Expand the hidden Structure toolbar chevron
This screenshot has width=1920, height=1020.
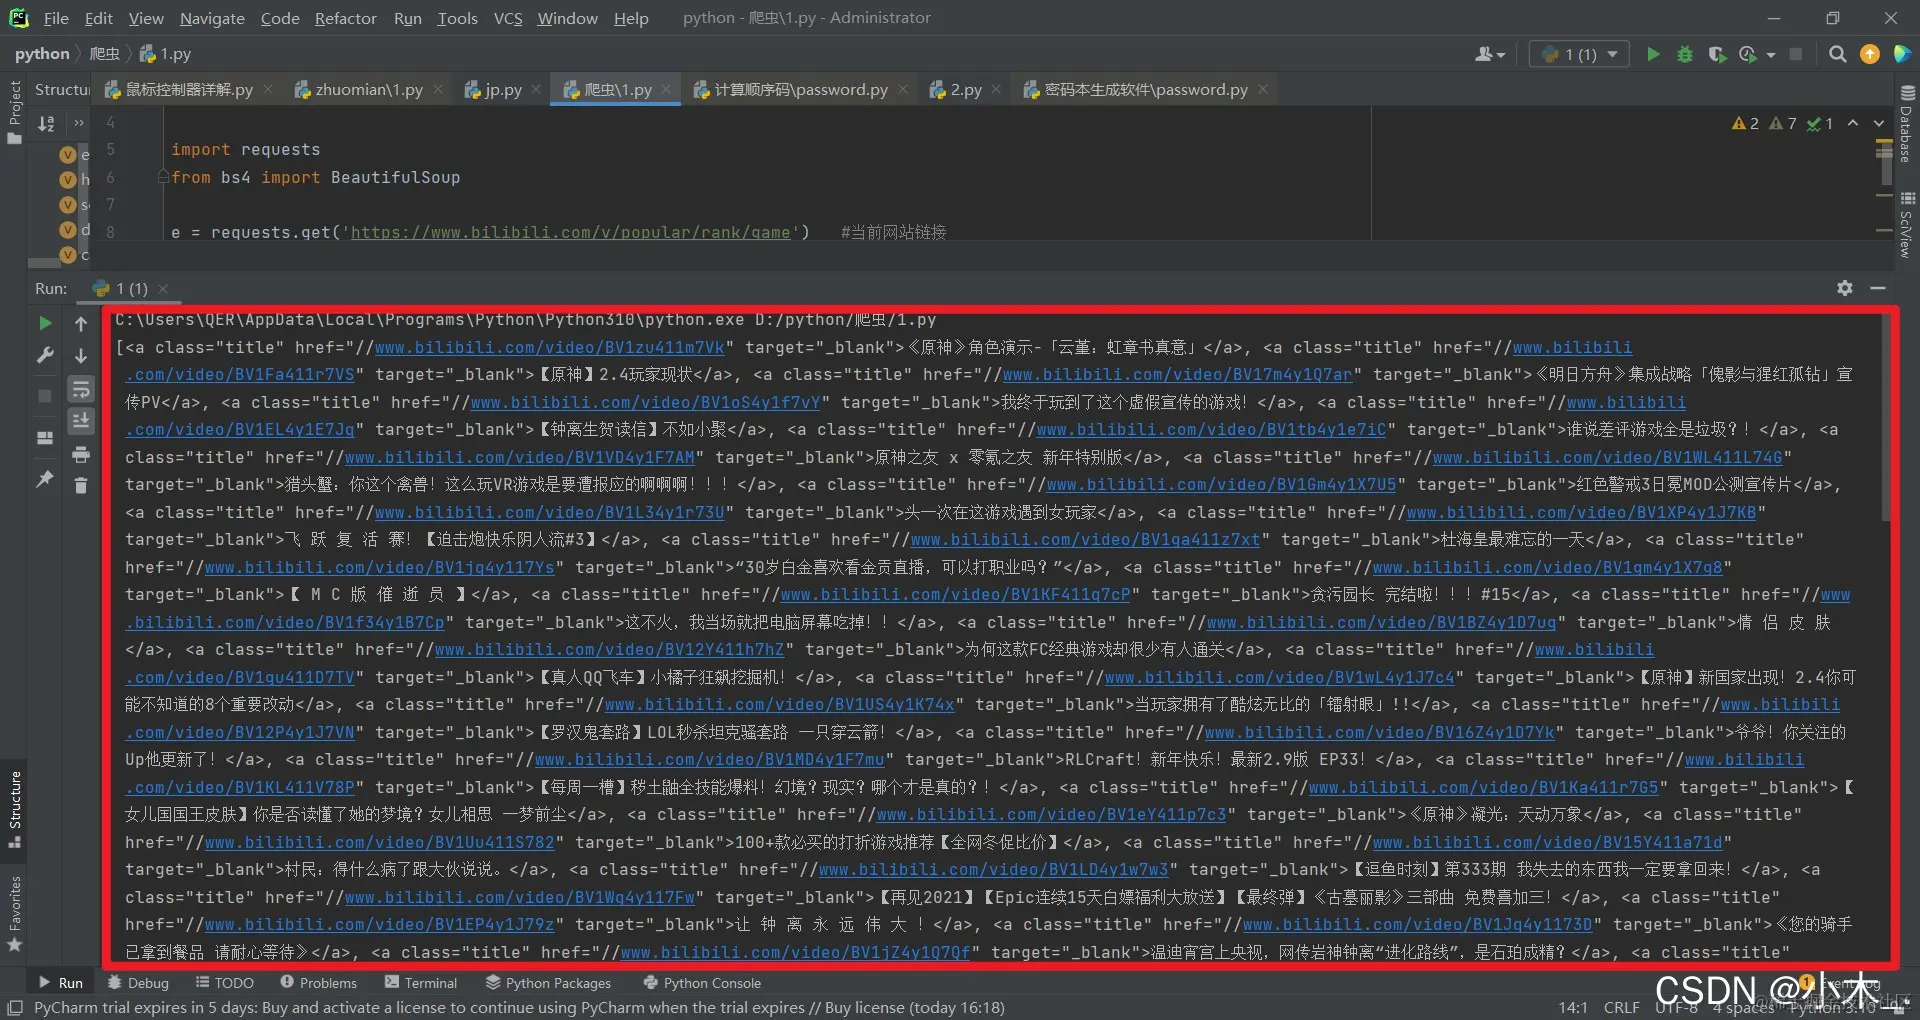pos(79,123)
